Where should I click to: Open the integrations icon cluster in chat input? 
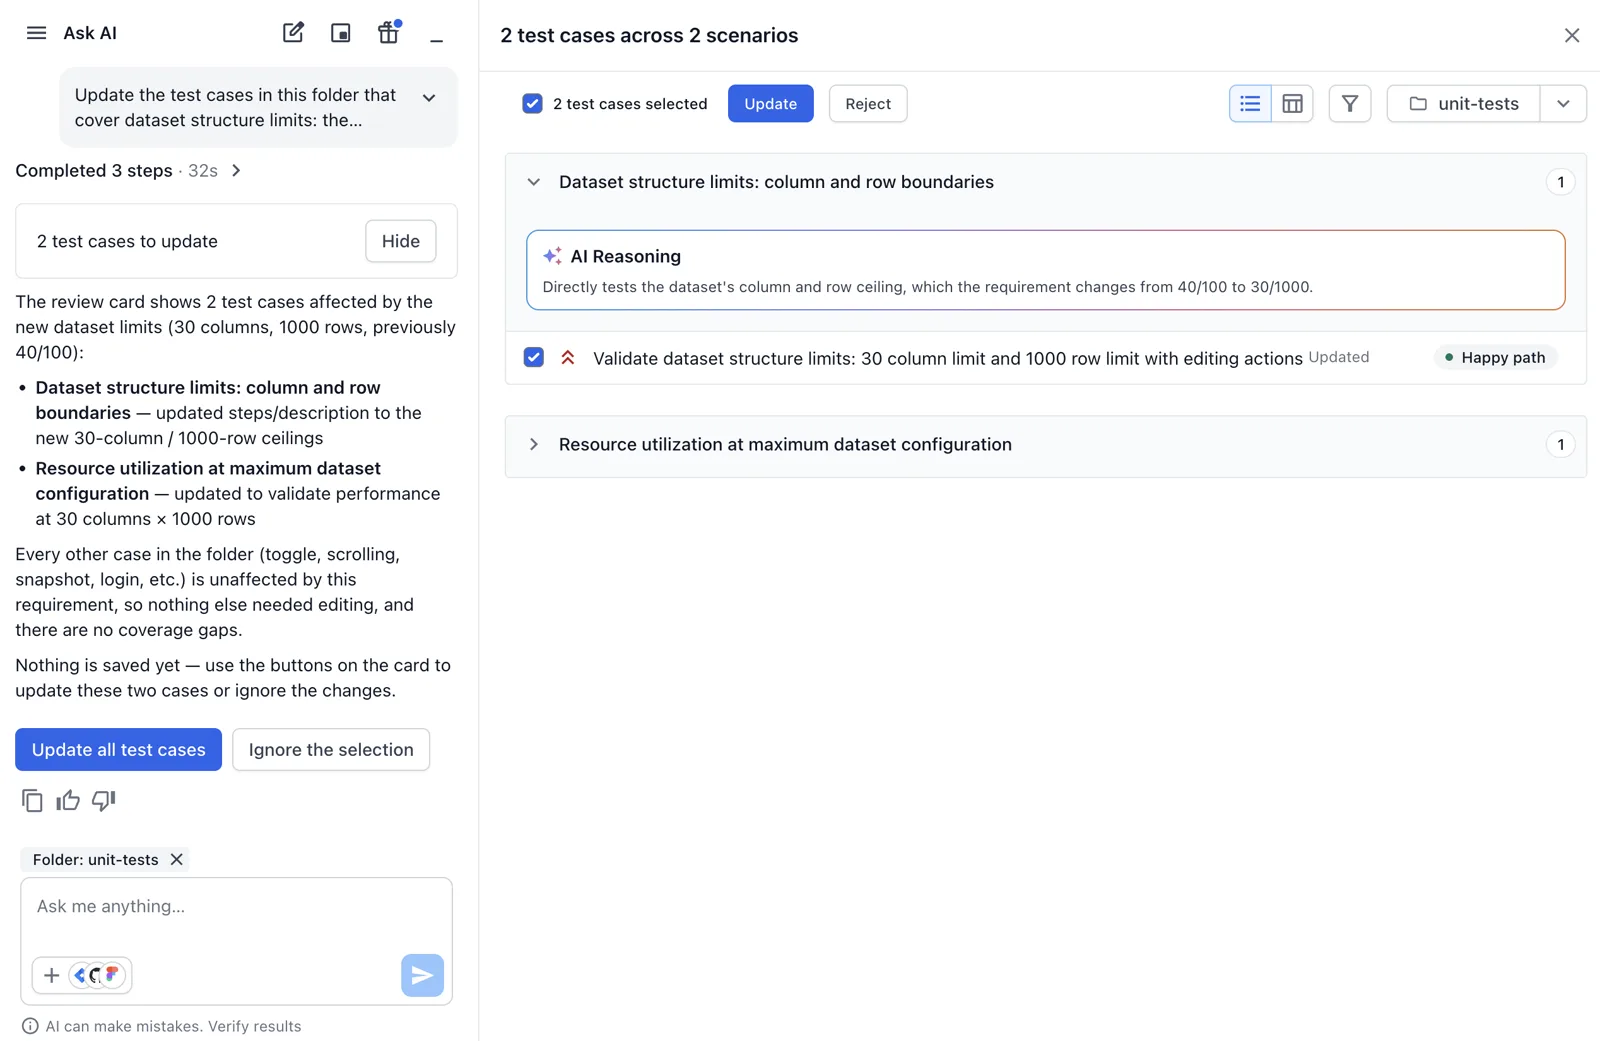tap(98, 975)
